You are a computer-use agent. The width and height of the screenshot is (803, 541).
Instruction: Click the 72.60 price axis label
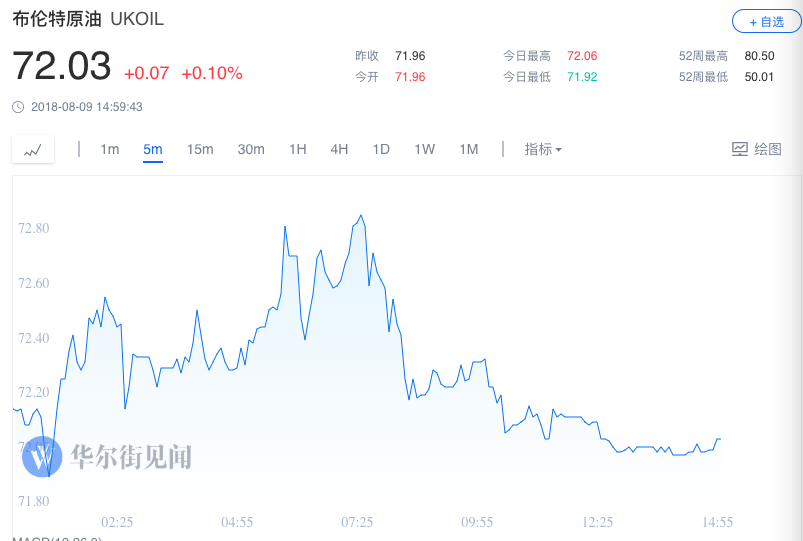pos(34,283)
